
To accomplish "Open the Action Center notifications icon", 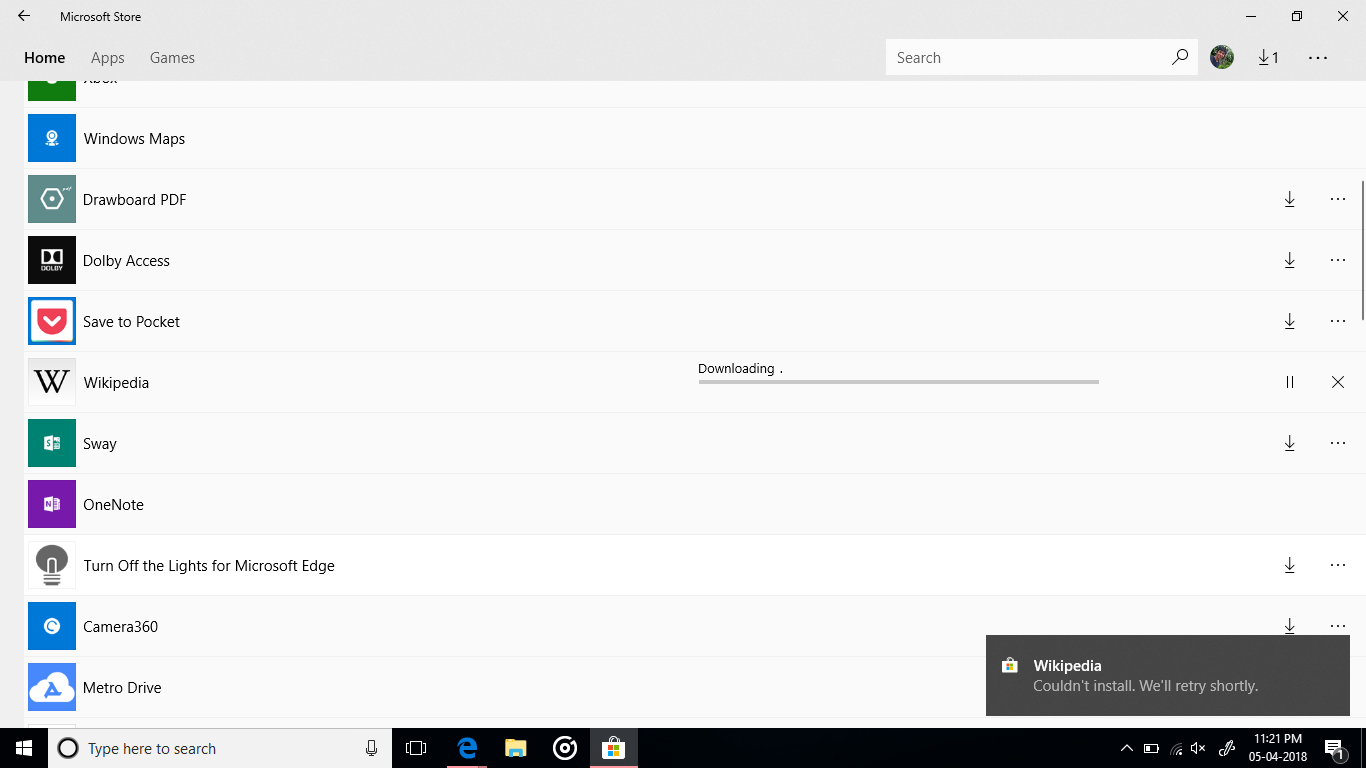I will click(x=1334, y=748).
